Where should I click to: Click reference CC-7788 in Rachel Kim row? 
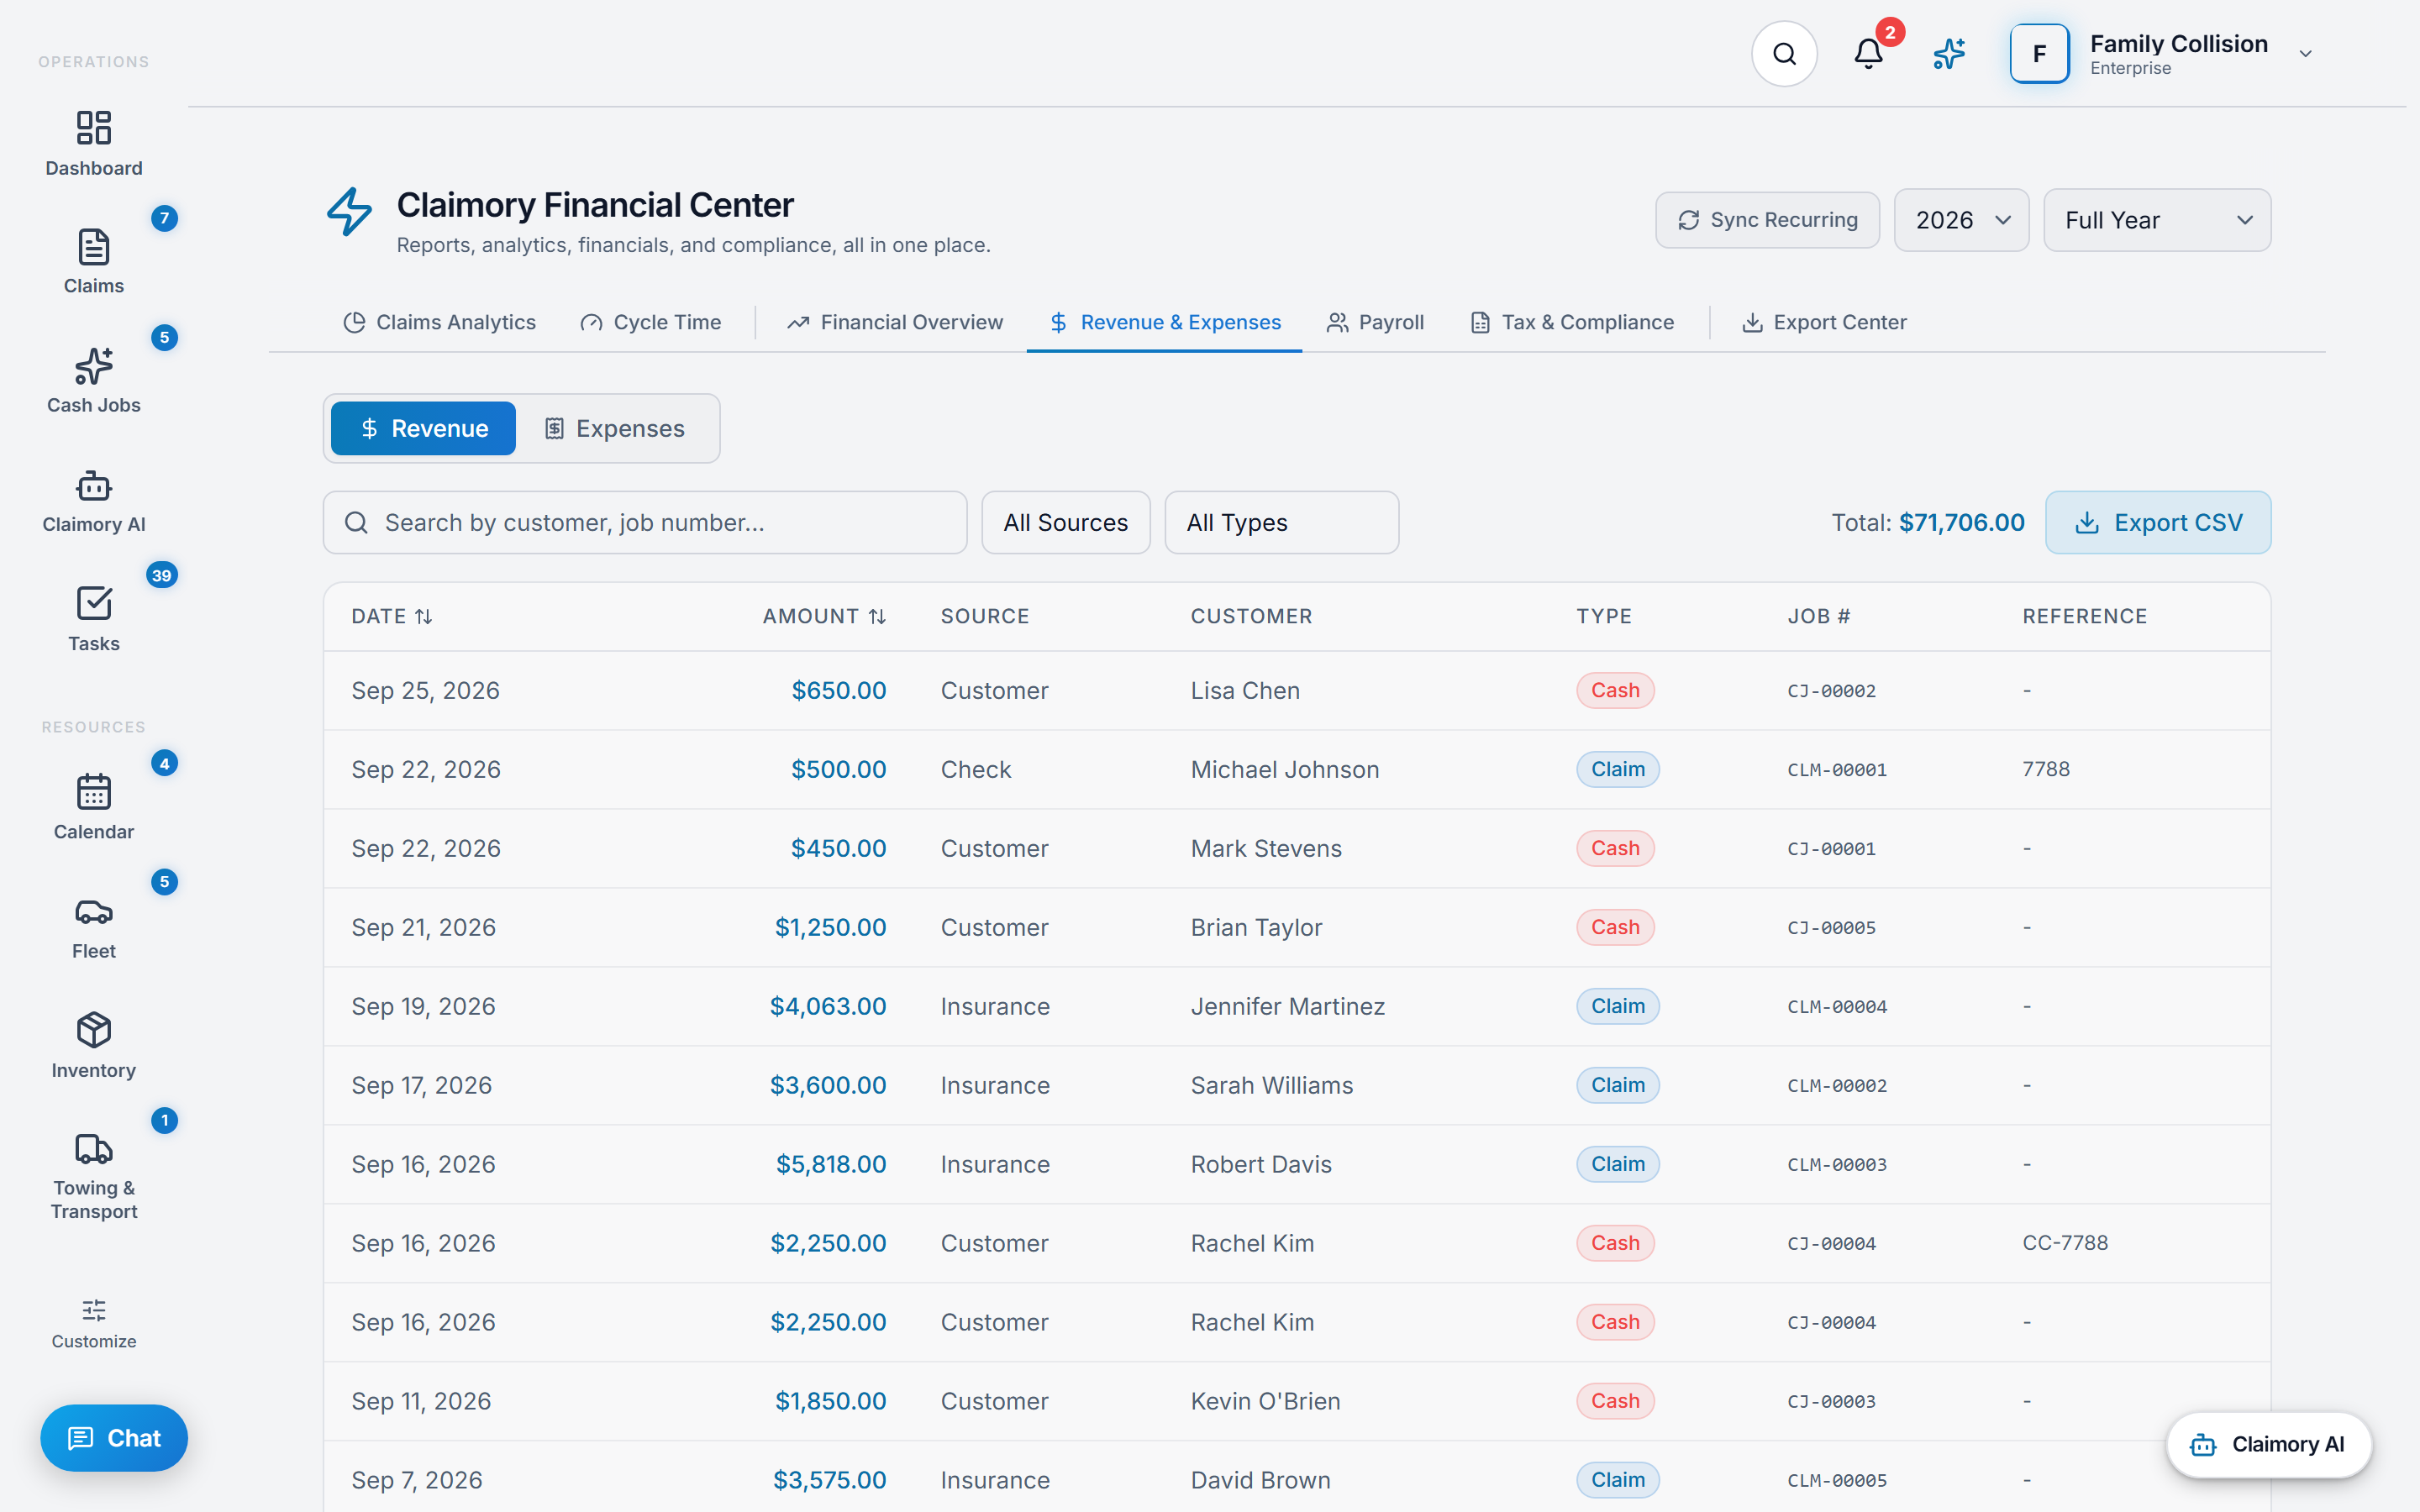pyautogui.click(x=2065, y=1243)
